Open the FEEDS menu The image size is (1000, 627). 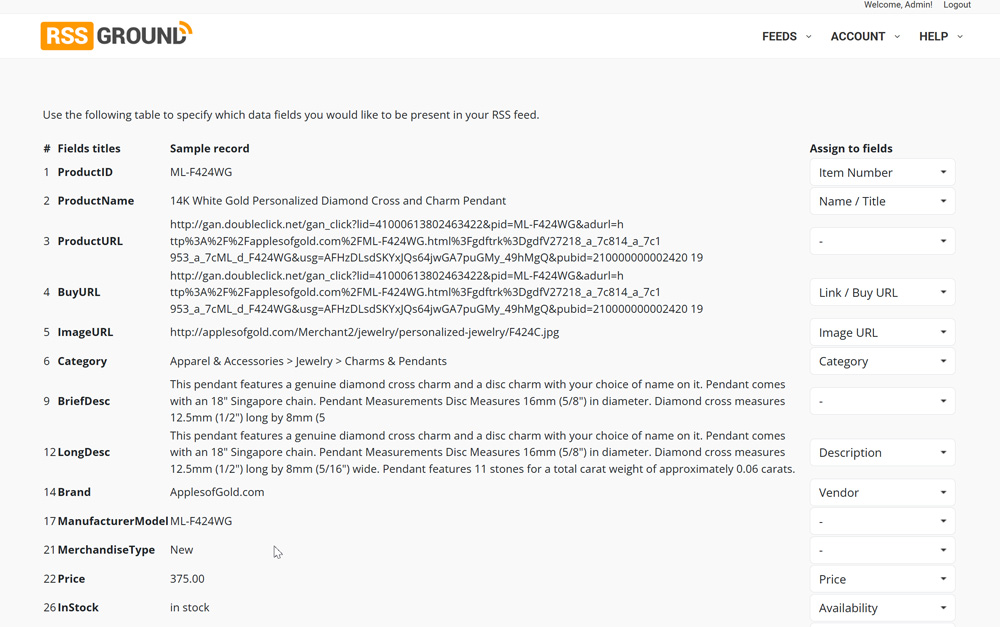click(786, 36)
